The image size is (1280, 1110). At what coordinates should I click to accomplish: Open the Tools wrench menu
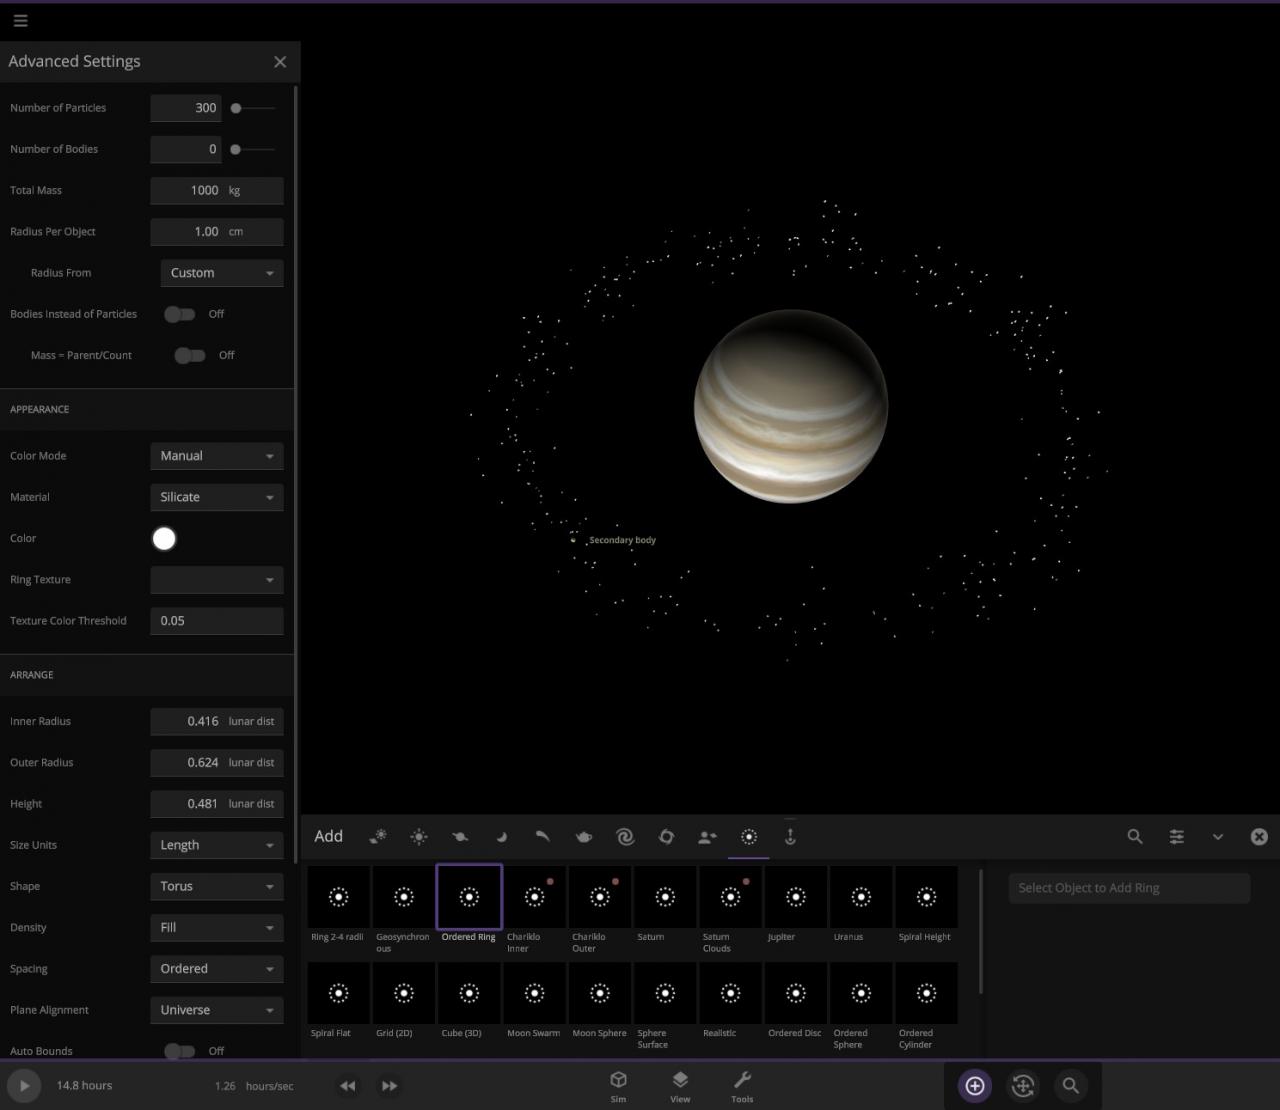pos(742,1086)
